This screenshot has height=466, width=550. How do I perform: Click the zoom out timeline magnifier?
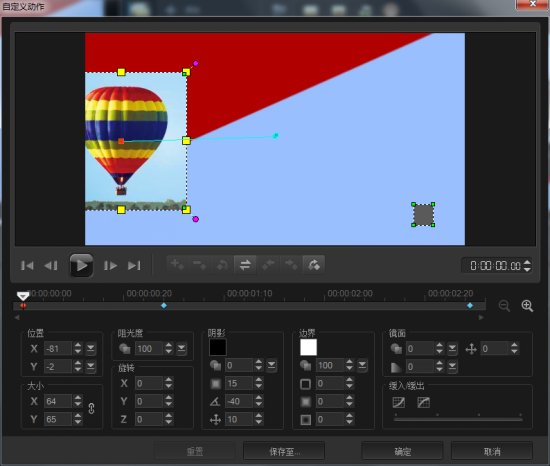pos(504,306)
